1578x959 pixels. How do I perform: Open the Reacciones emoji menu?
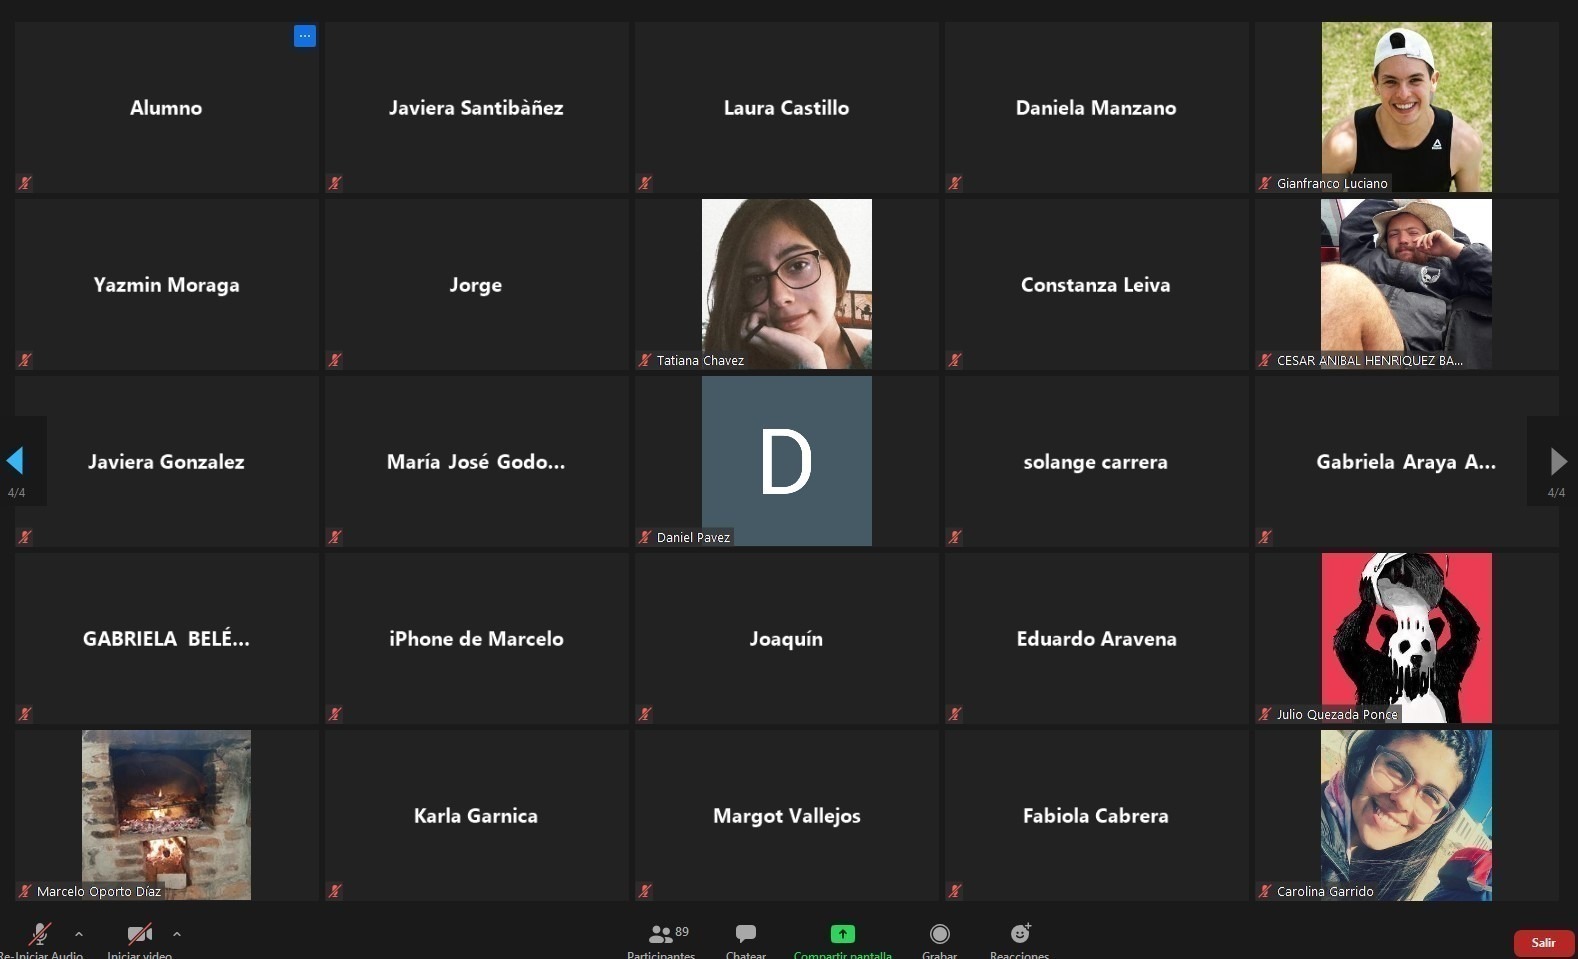(x=1019, y=934)
